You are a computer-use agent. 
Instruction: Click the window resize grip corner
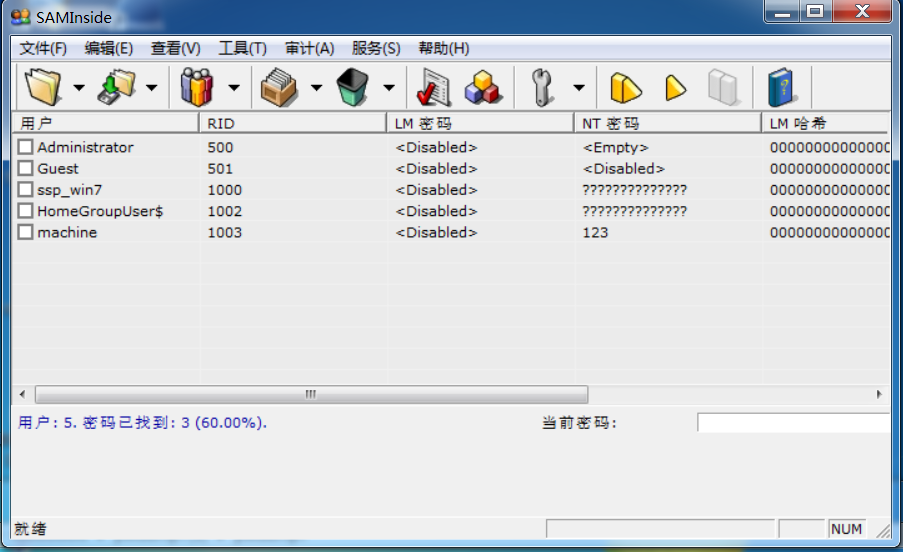(883, 530)
